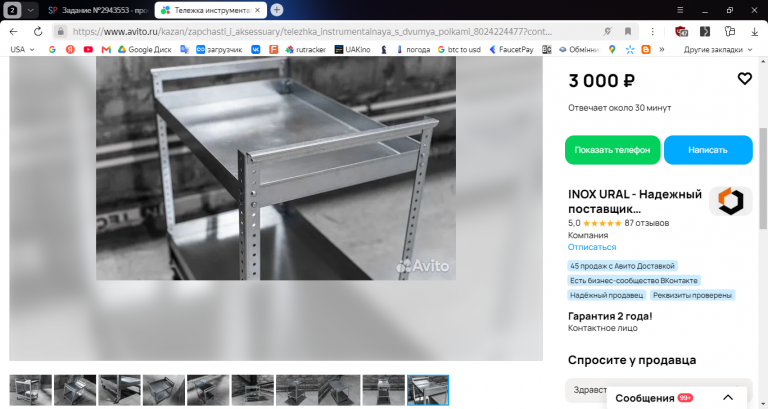Switch to the Задание №2943553 tab

click(99, 10)
